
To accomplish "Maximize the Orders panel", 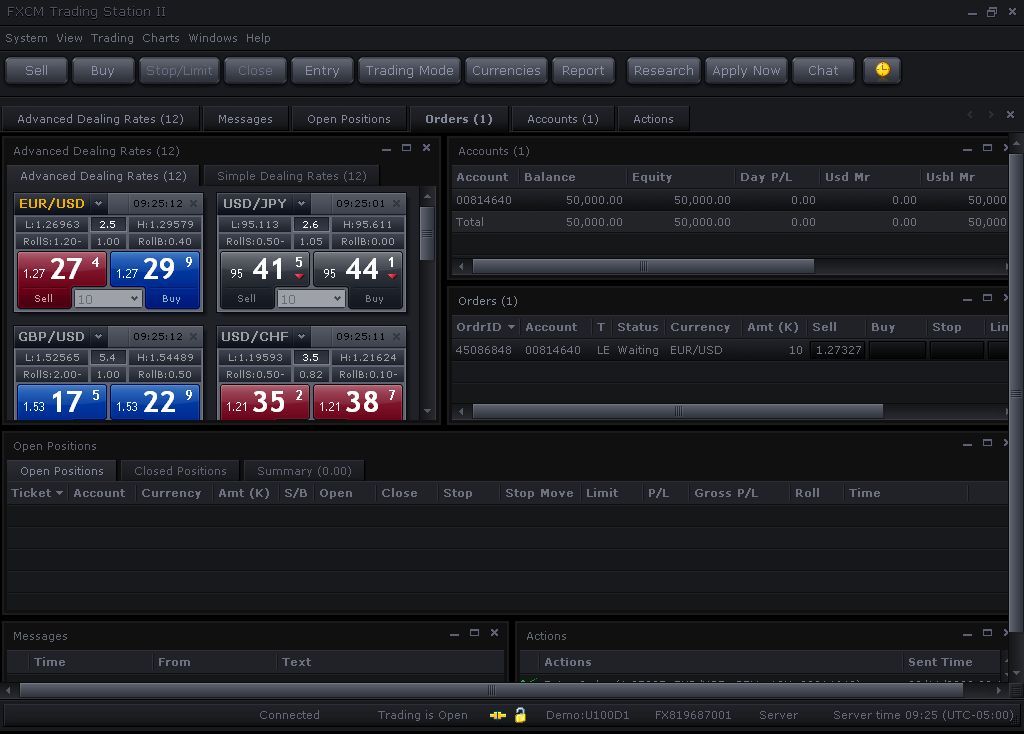I will 987,299.
